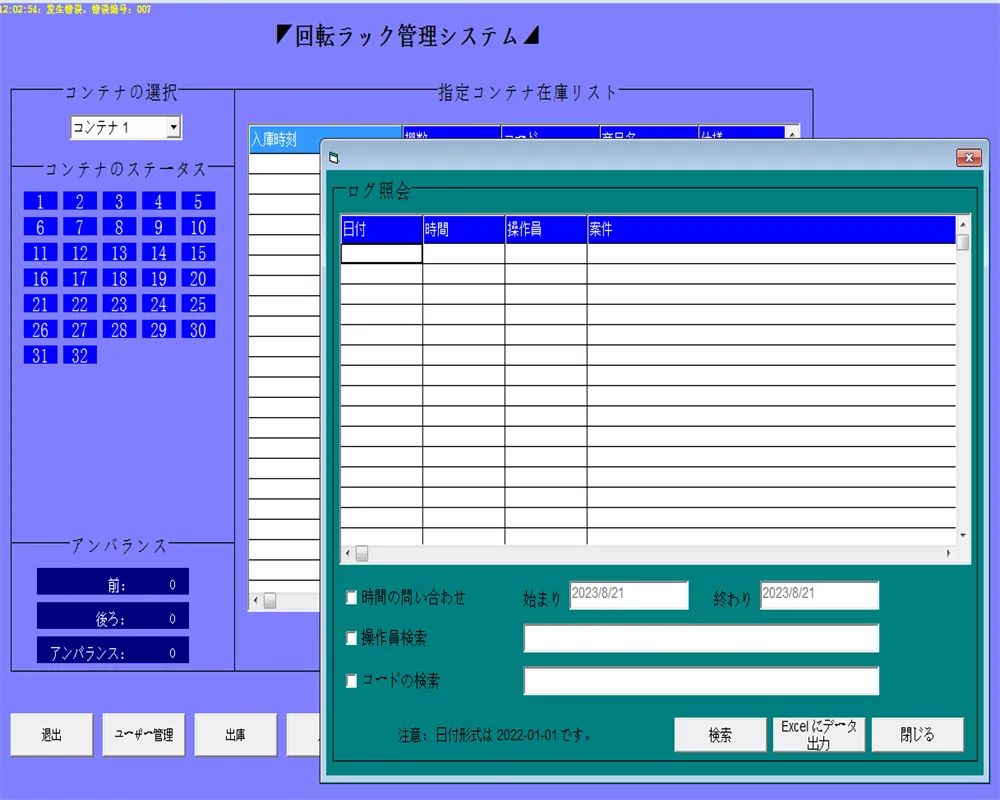Image resolution: width=1000 pixels, height=800 pixels.
Task: Enable the 時間の問い合わせ checkbox
Action: point(351,598)
